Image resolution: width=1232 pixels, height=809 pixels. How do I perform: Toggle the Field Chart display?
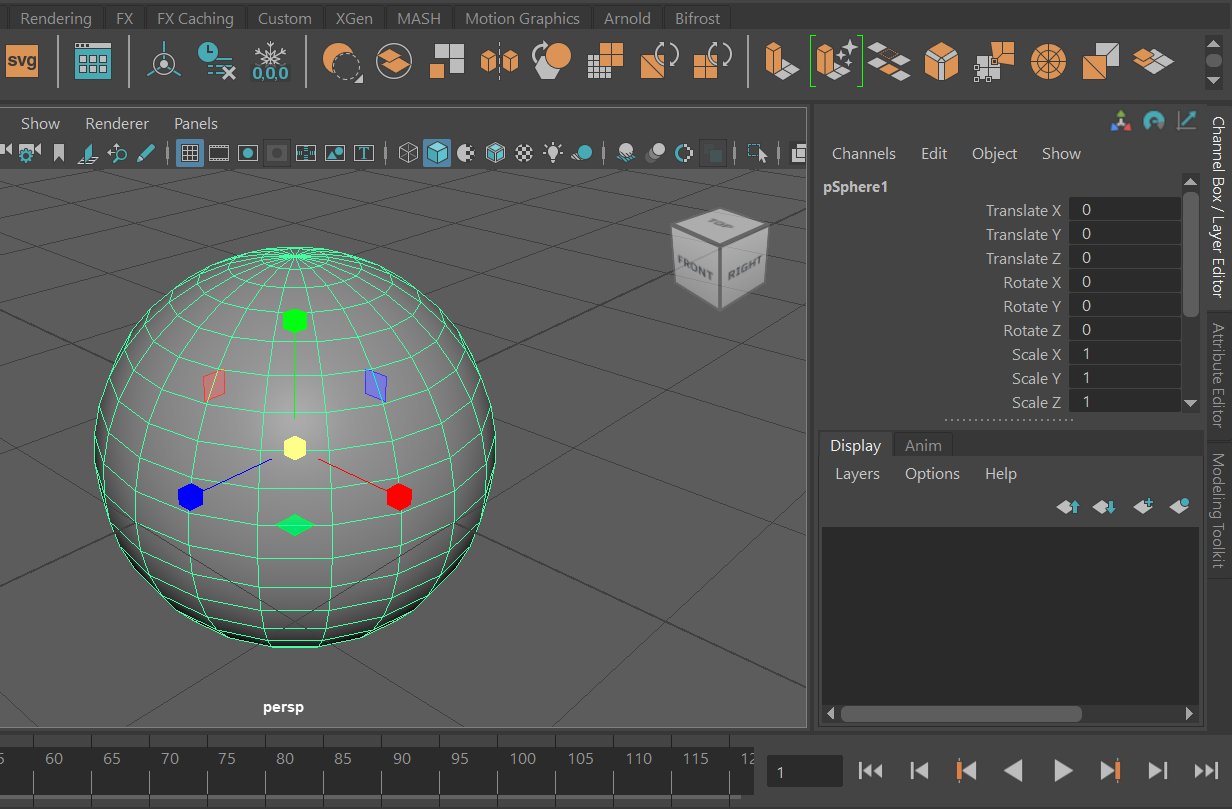(x=306, y=153)
